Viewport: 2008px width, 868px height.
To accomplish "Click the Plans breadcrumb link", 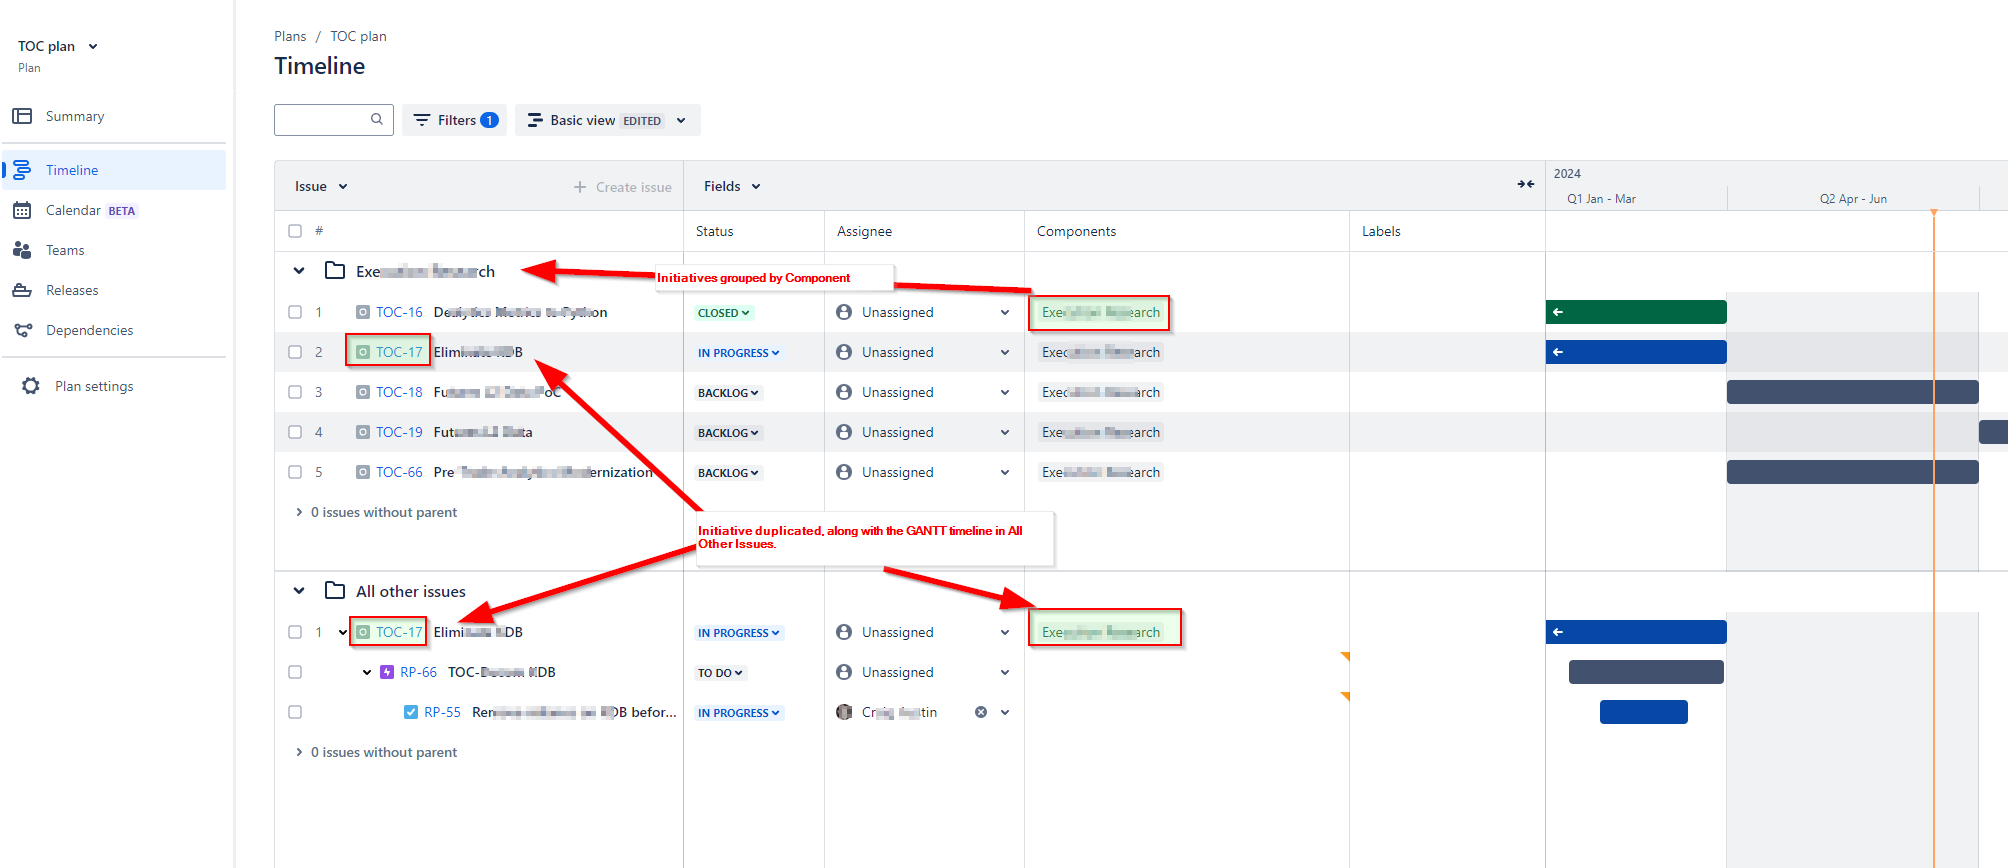I will tap(290, 36).
